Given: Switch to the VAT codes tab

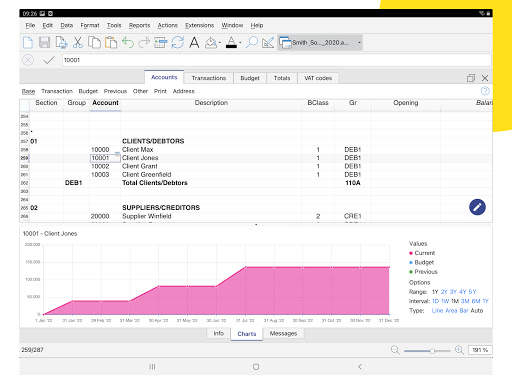Looking at the screenshot, I should [318, 78].
